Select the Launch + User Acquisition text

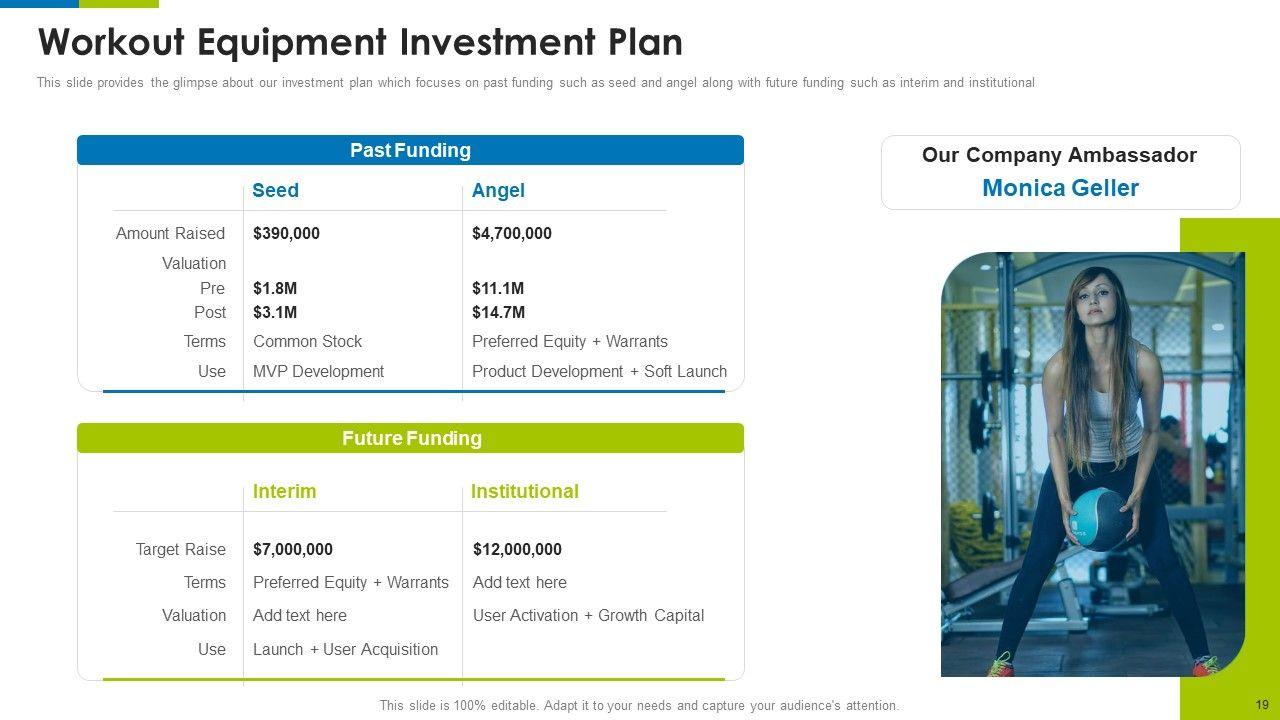point(345,649)
